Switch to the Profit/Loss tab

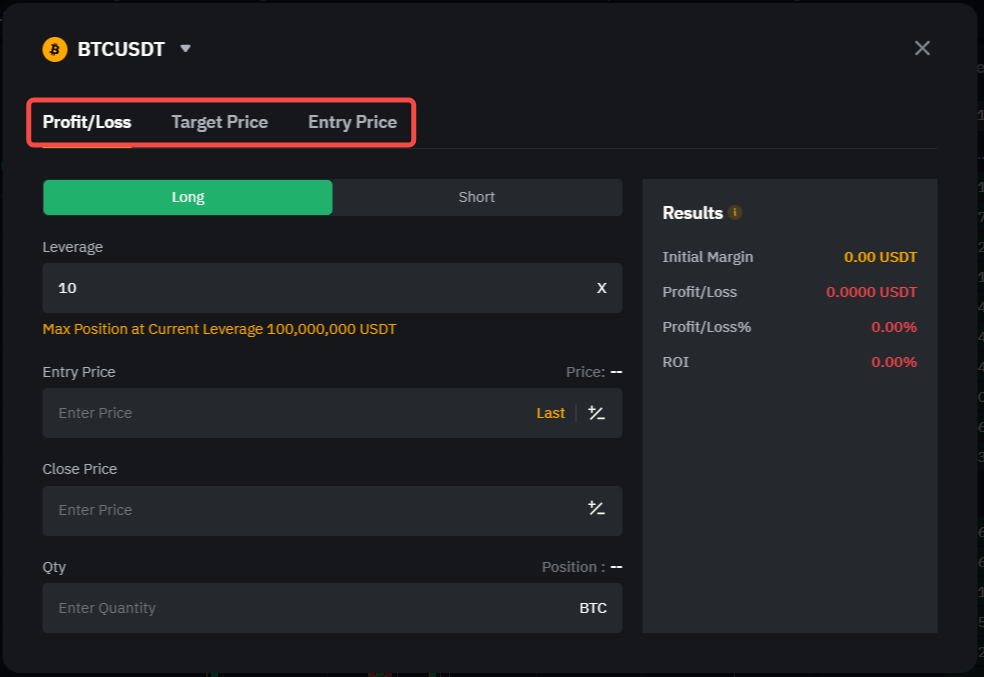tap(87, 122)
